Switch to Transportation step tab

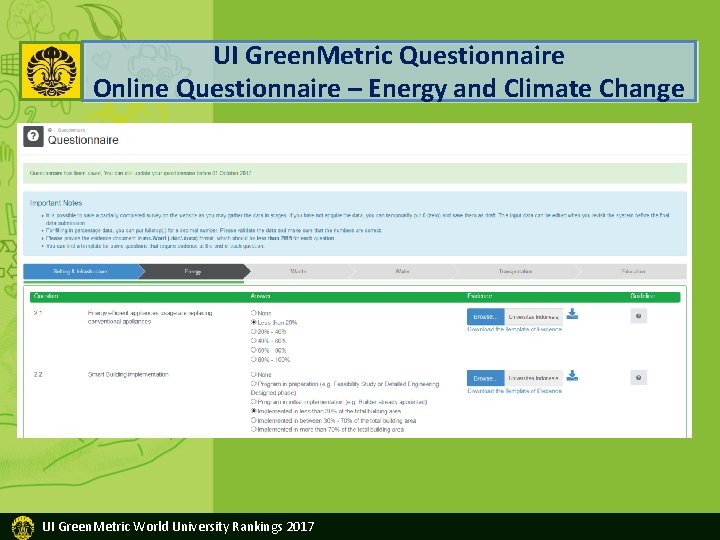(x=515, y=271)
